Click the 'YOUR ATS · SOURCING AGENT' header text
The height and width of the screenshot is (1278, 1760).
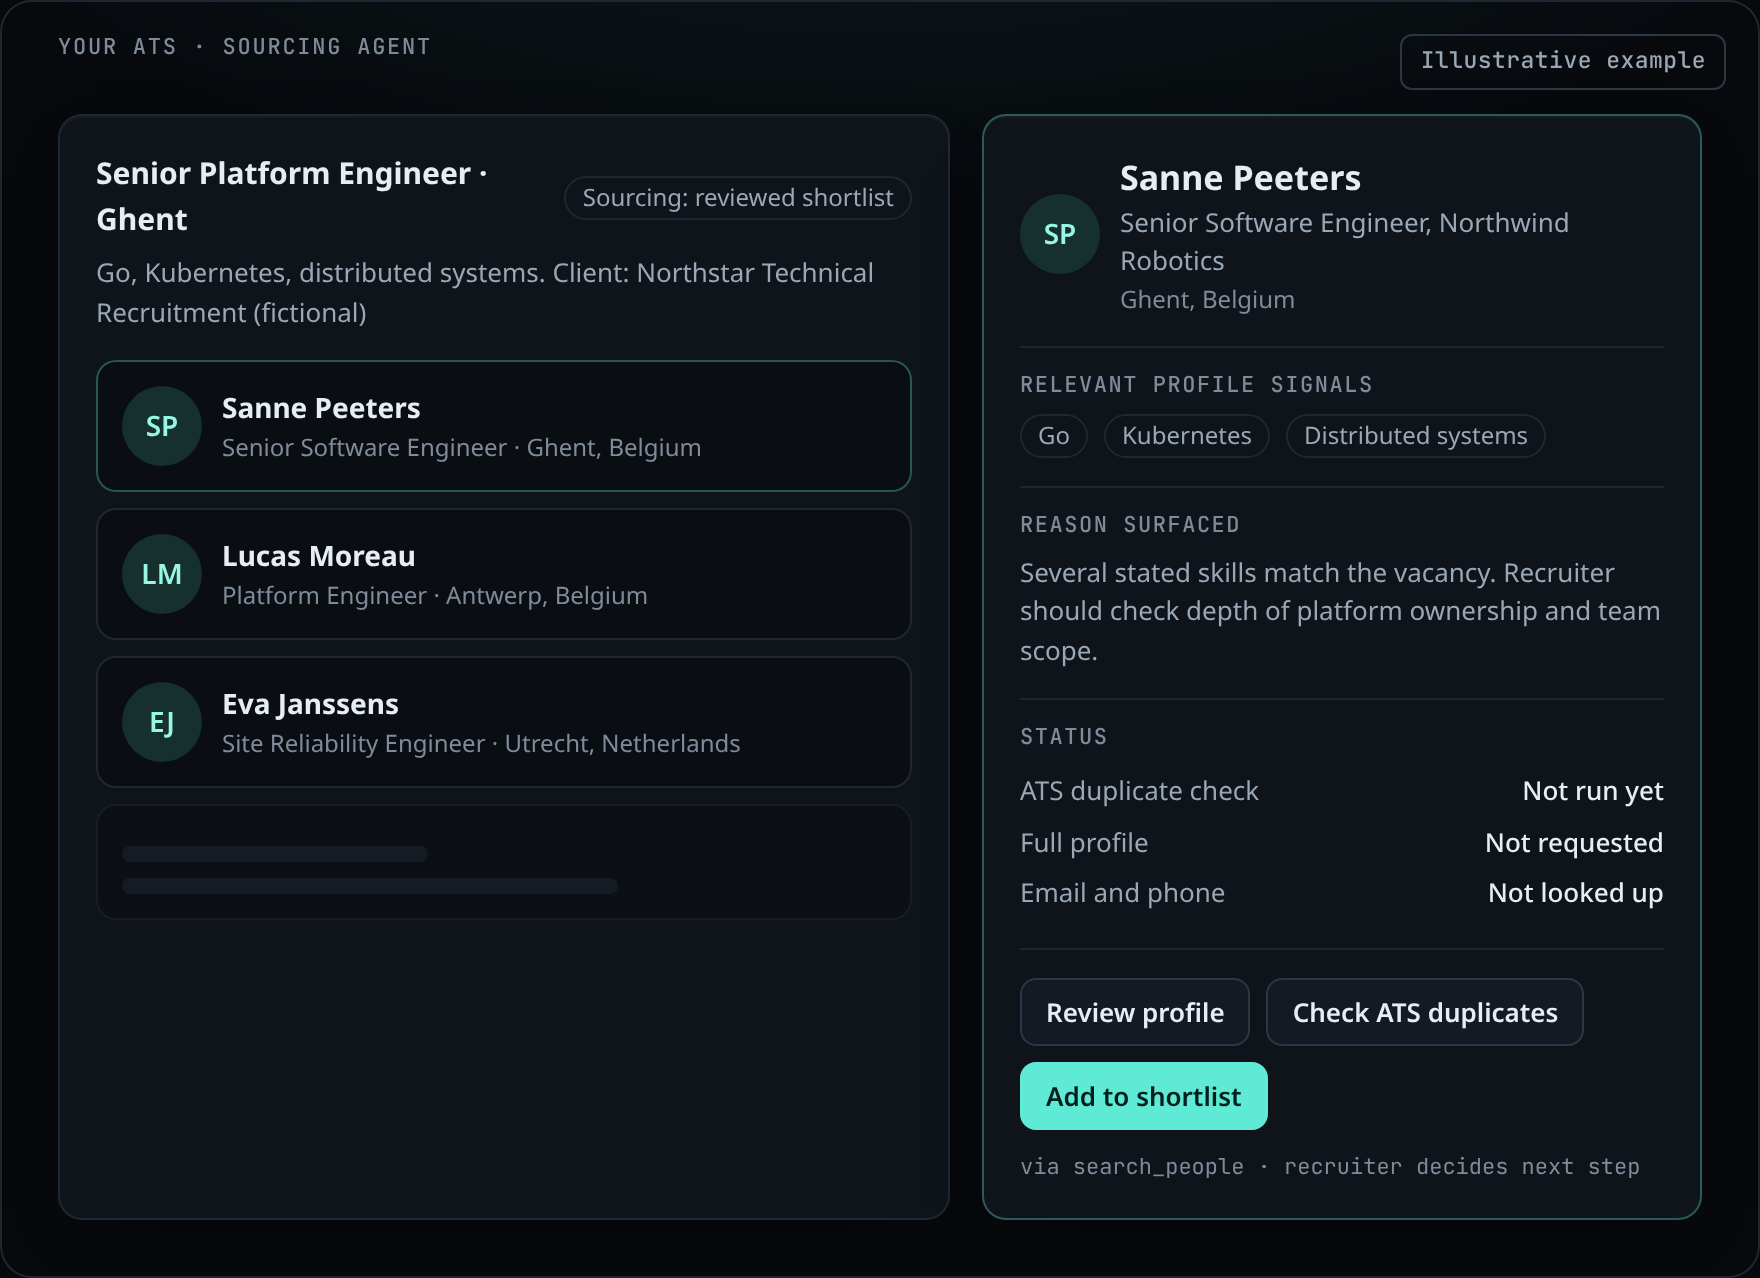[x=245, y=47]
